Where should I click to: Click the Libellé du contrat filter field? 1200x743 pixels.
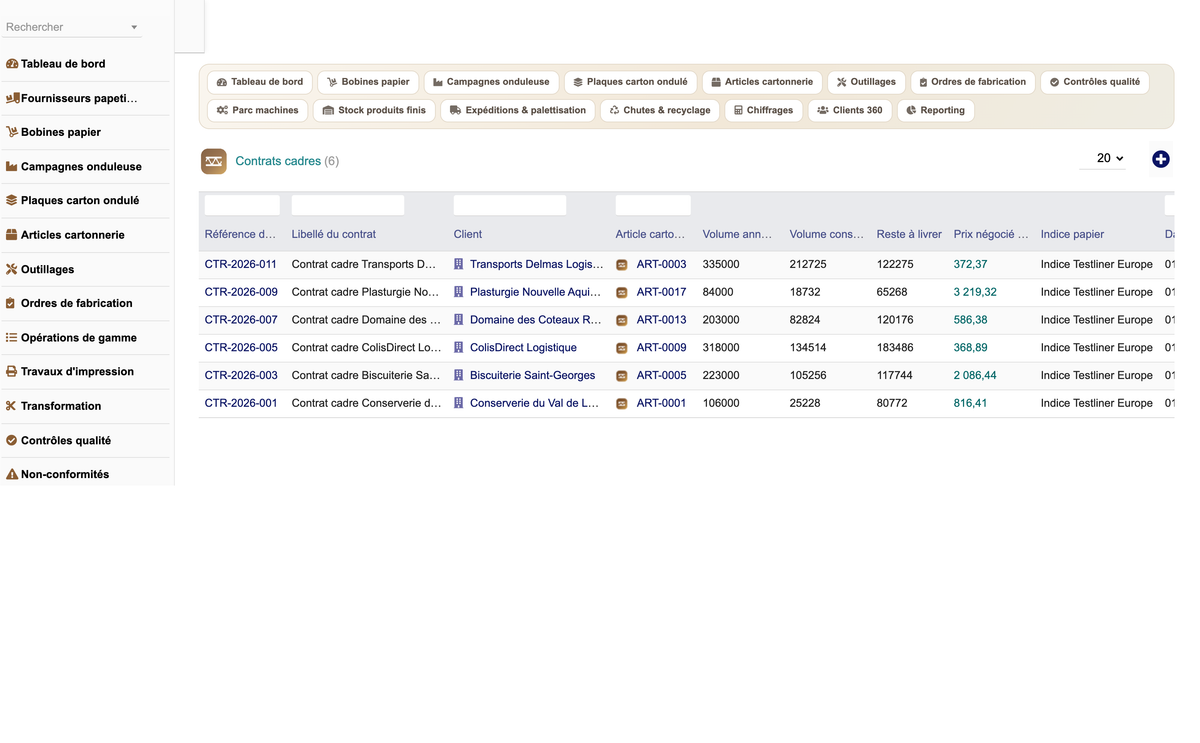348,205
